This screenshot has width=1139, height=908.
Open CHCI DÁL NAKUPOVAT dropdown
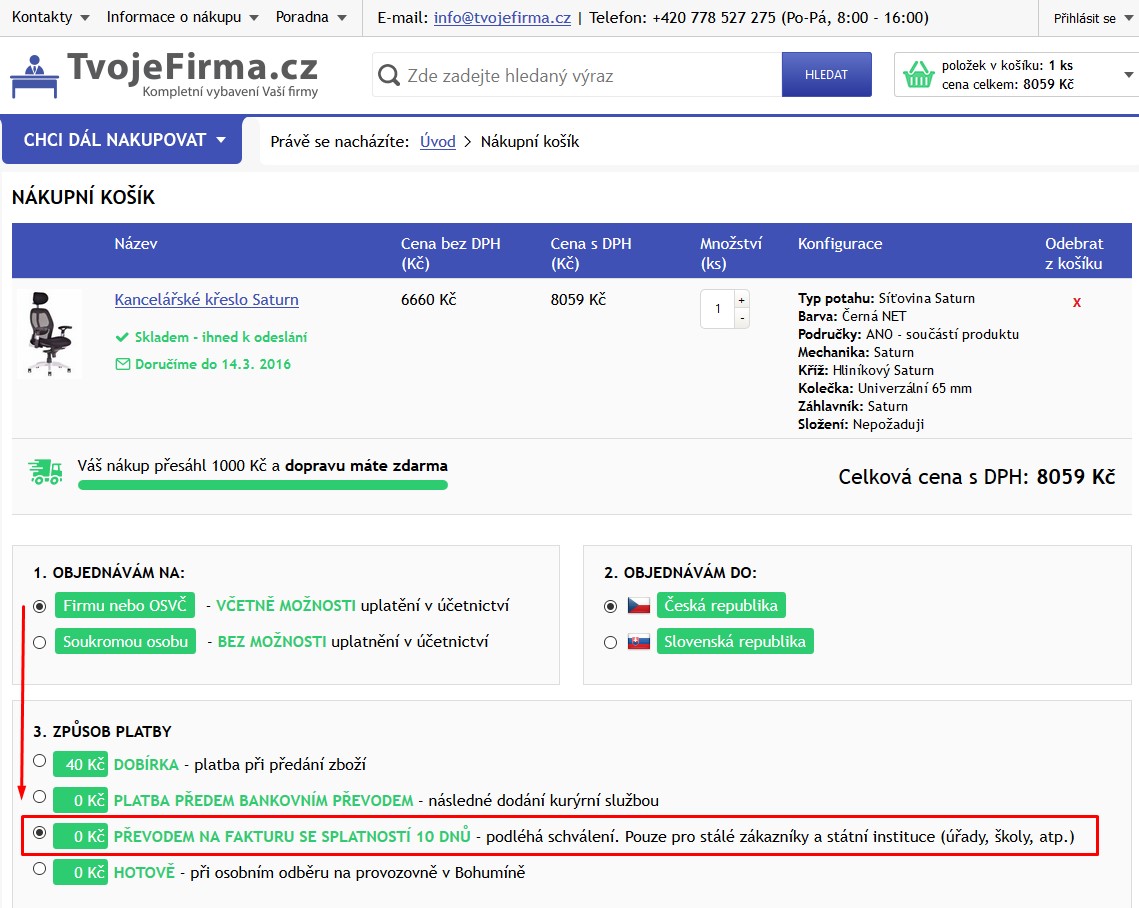122,139
